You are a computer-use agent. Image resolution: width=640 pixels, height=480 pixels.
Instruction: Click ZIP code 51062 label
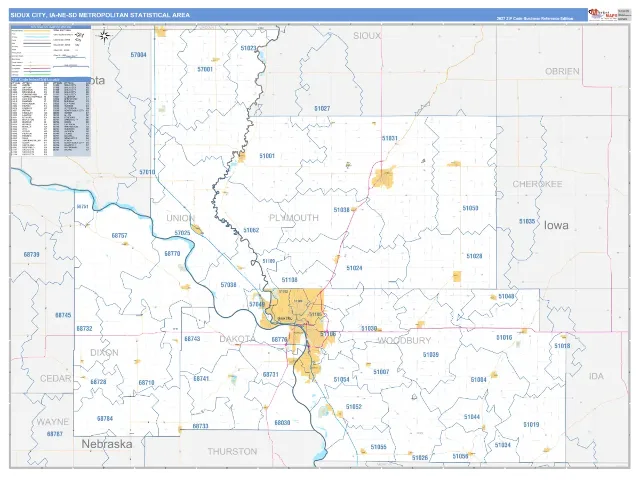[251, 230]
